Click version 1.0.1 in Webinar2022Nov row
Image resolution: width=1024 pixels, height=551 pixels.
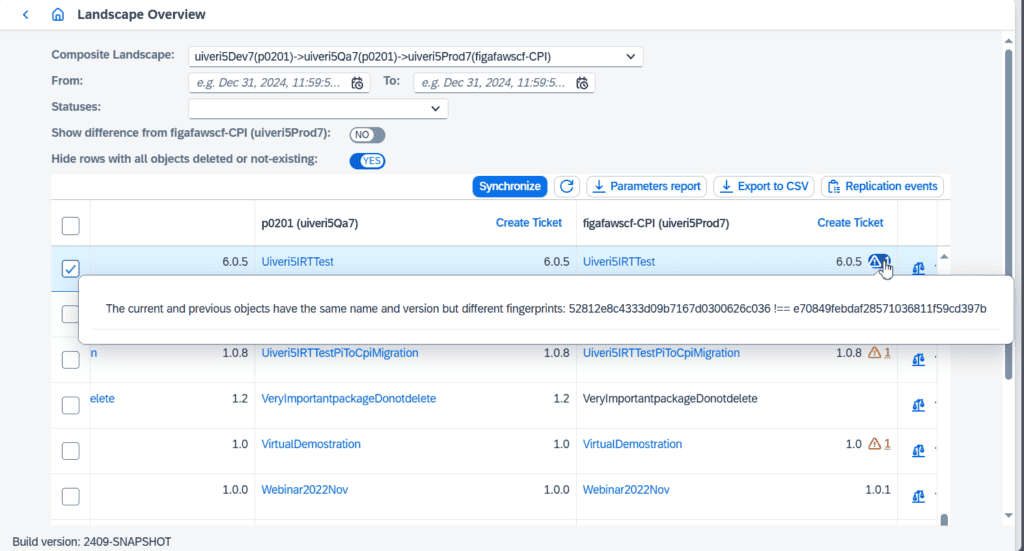[x=878, y=490]
